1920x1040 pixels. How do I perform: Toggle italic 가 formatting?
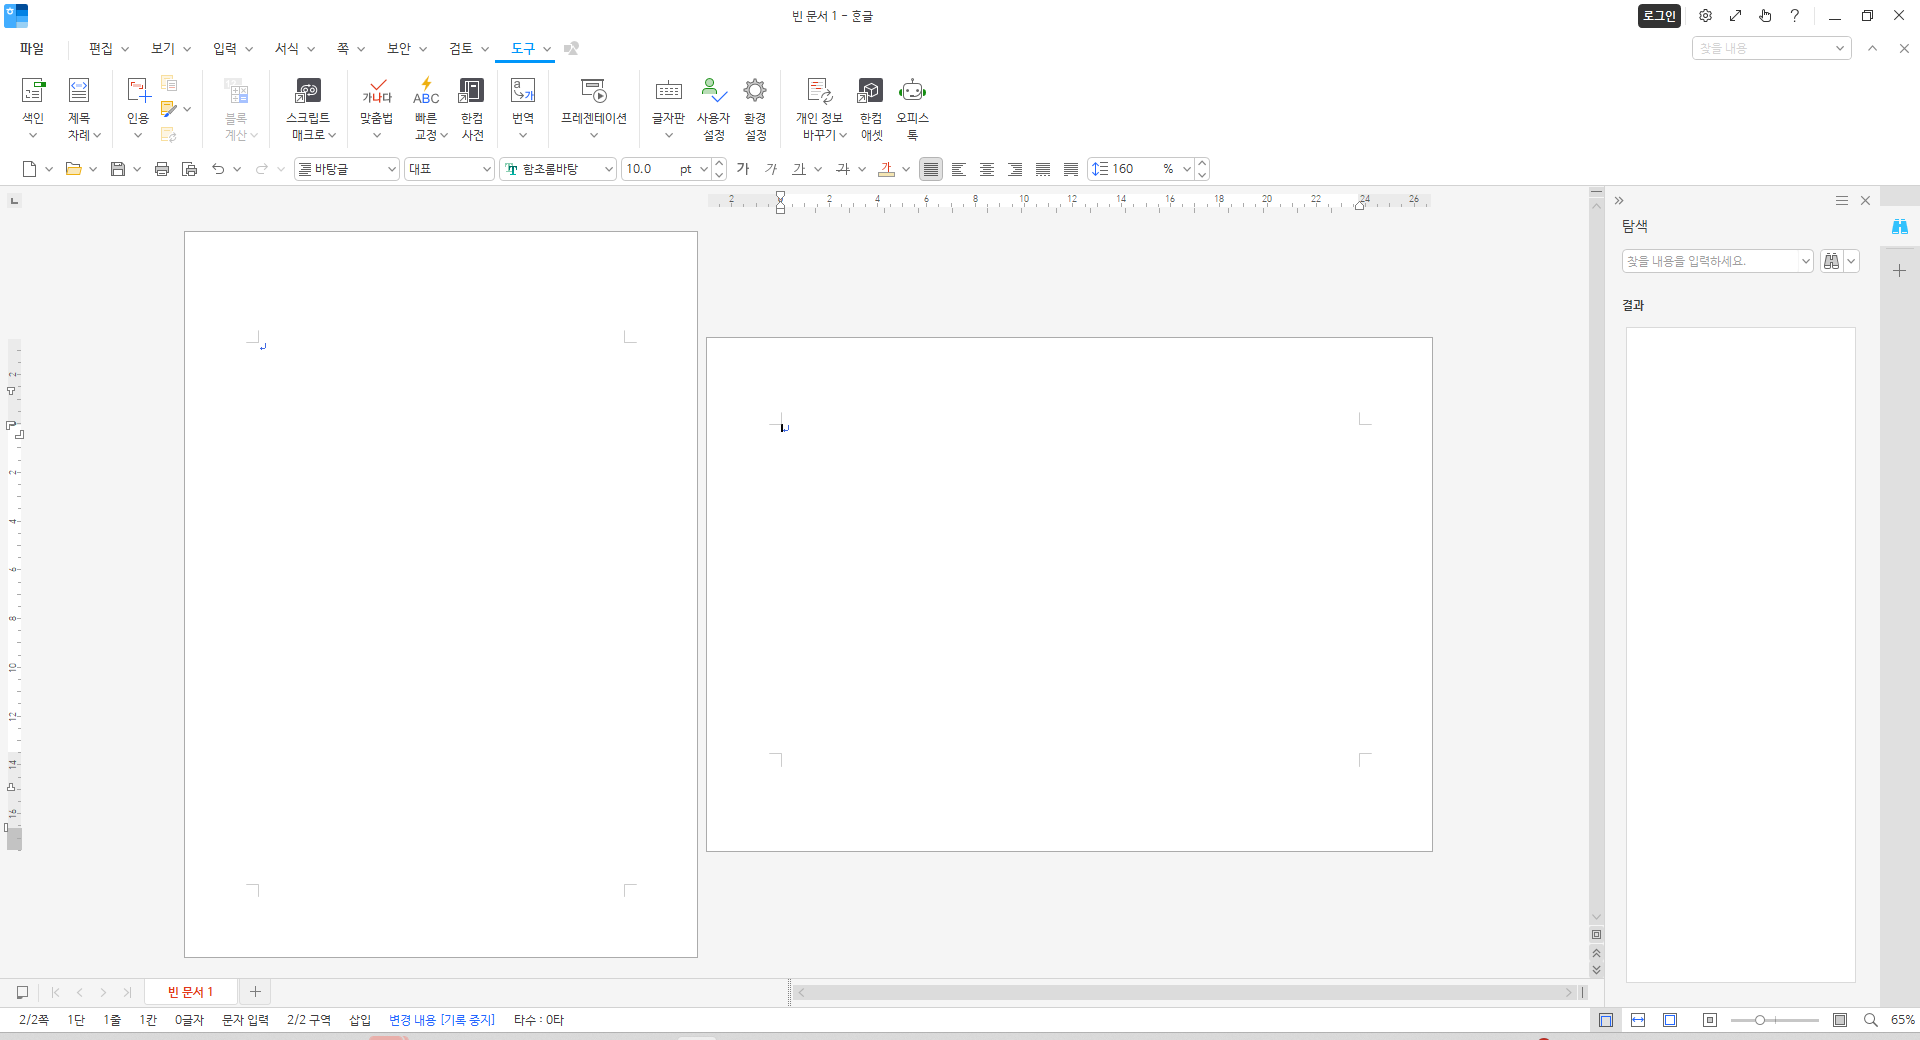[771, 169]
